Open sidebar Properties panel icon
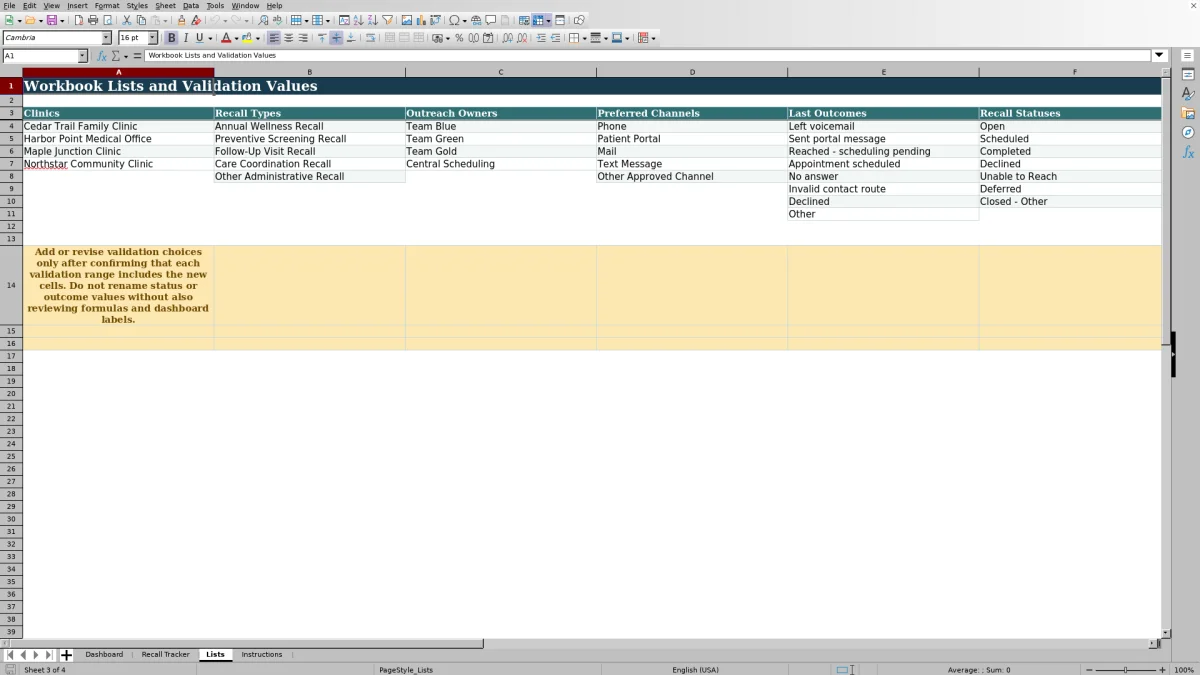1200x675 pixels. coord(1188,74)
